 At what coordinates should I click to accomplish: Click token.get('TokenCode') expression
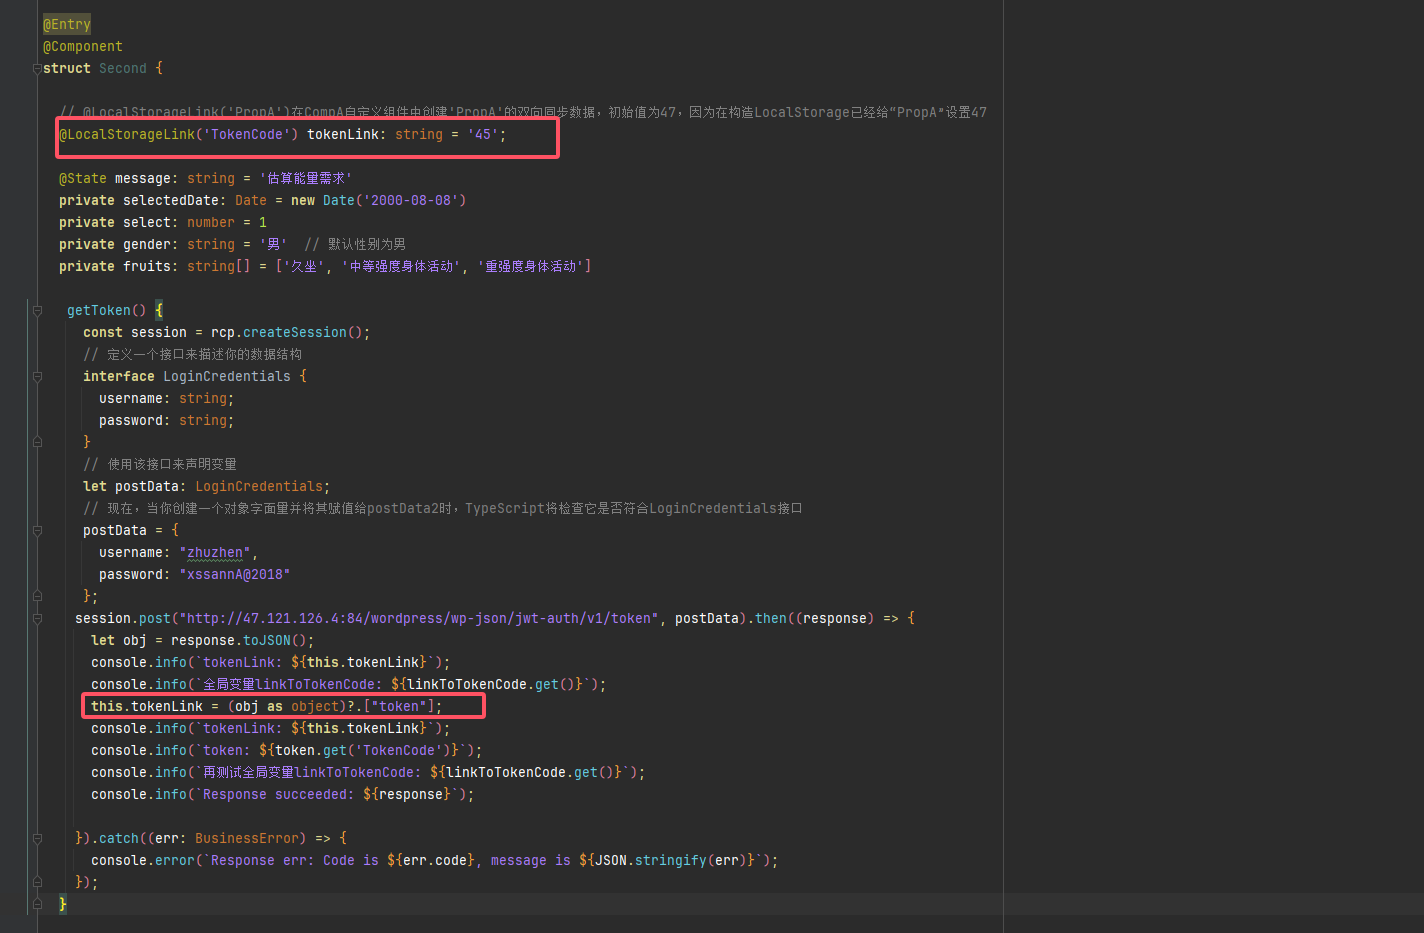pyautogui.click(x=363, y=750)
